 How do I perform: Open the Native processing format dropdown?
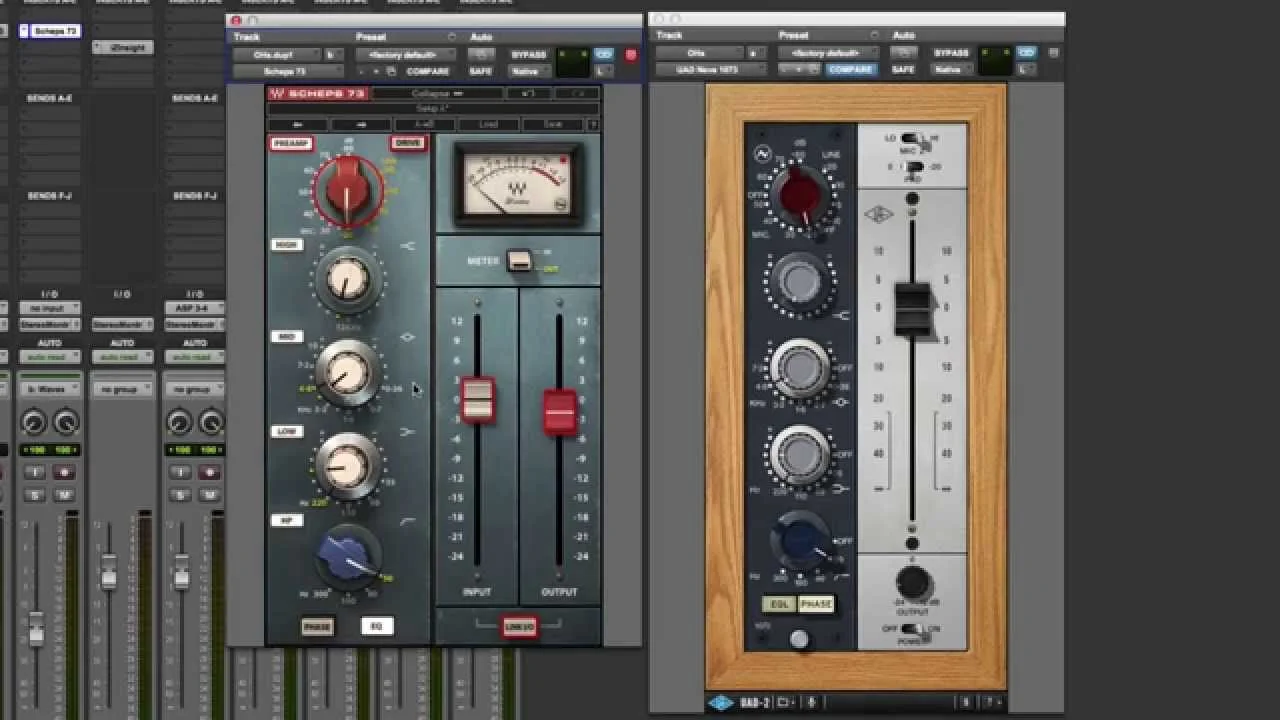(528, 71)
